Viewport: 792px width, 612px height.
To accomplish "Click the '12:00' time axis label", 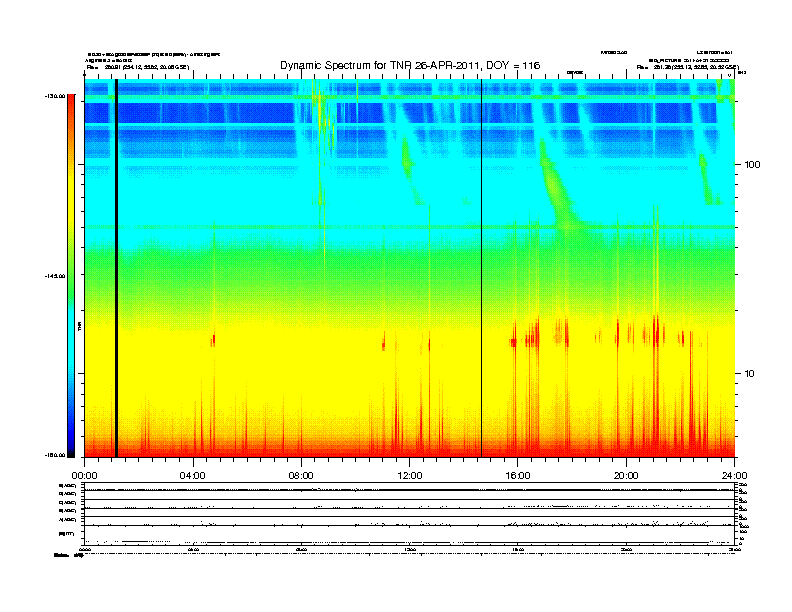I will [410, 476].
